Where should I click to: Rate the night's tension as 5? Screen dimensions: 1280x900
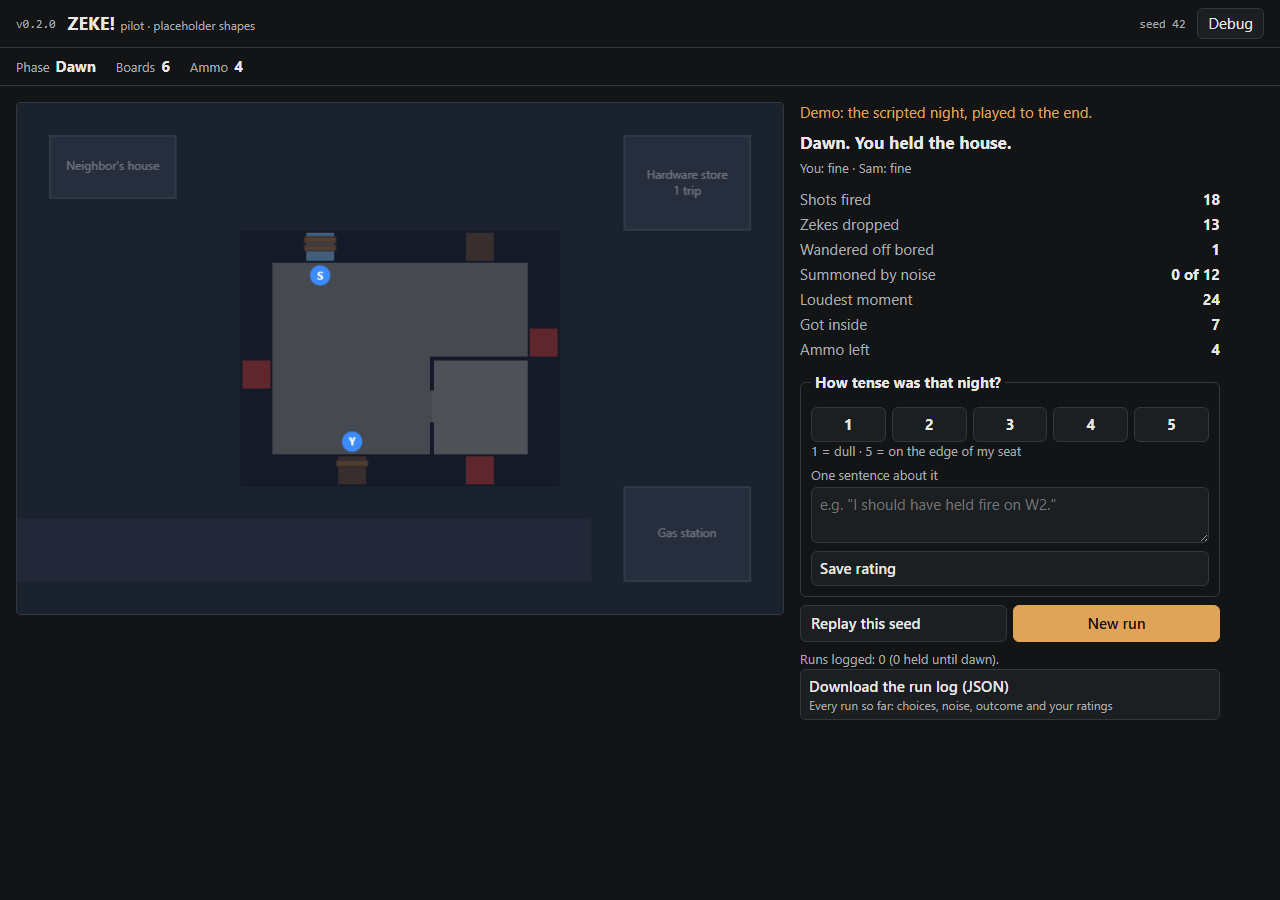click(1171, 425)
